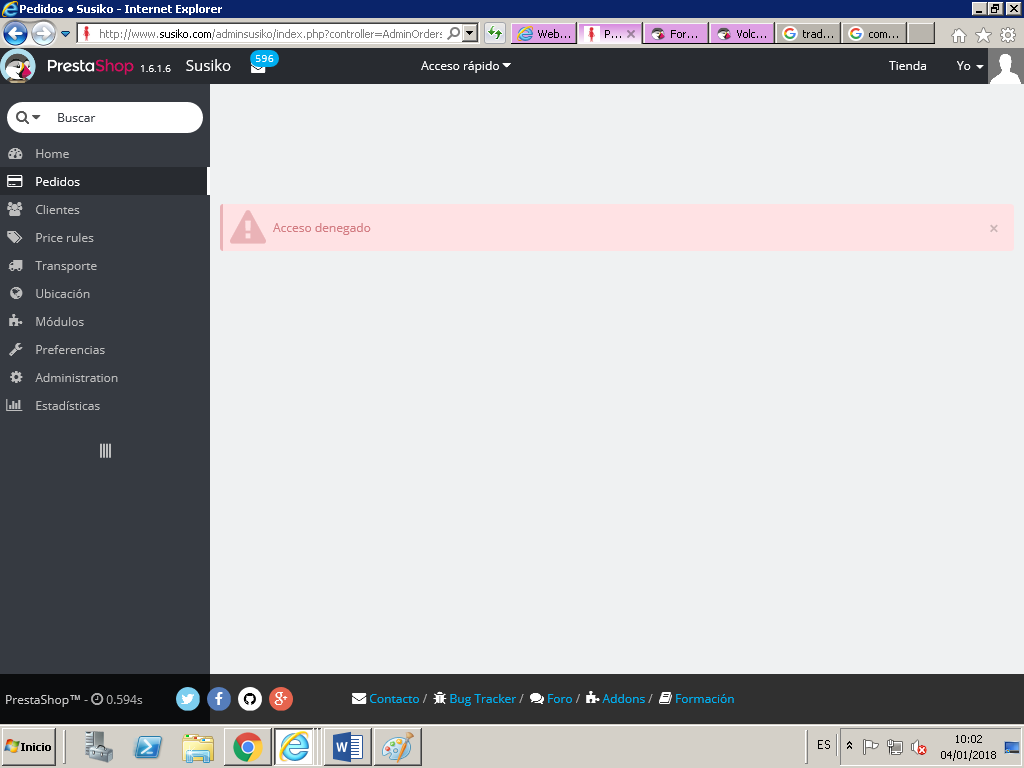Viewport: 1024px width, 768px height.
Task: Collapse the sidebar using the bars handle
Action: 105,451
